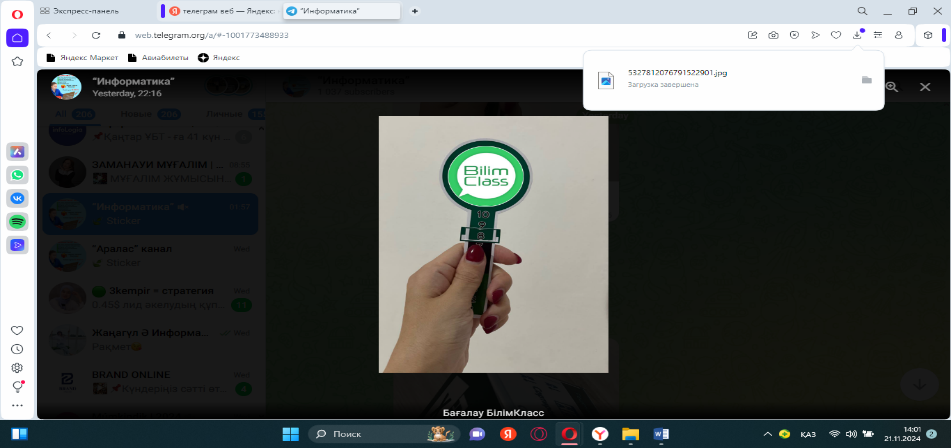Image resolution: width=951 pixels, height=448 pixels.
Task: Open Spotify player in Opera sidebar
Action: (17, 221)
